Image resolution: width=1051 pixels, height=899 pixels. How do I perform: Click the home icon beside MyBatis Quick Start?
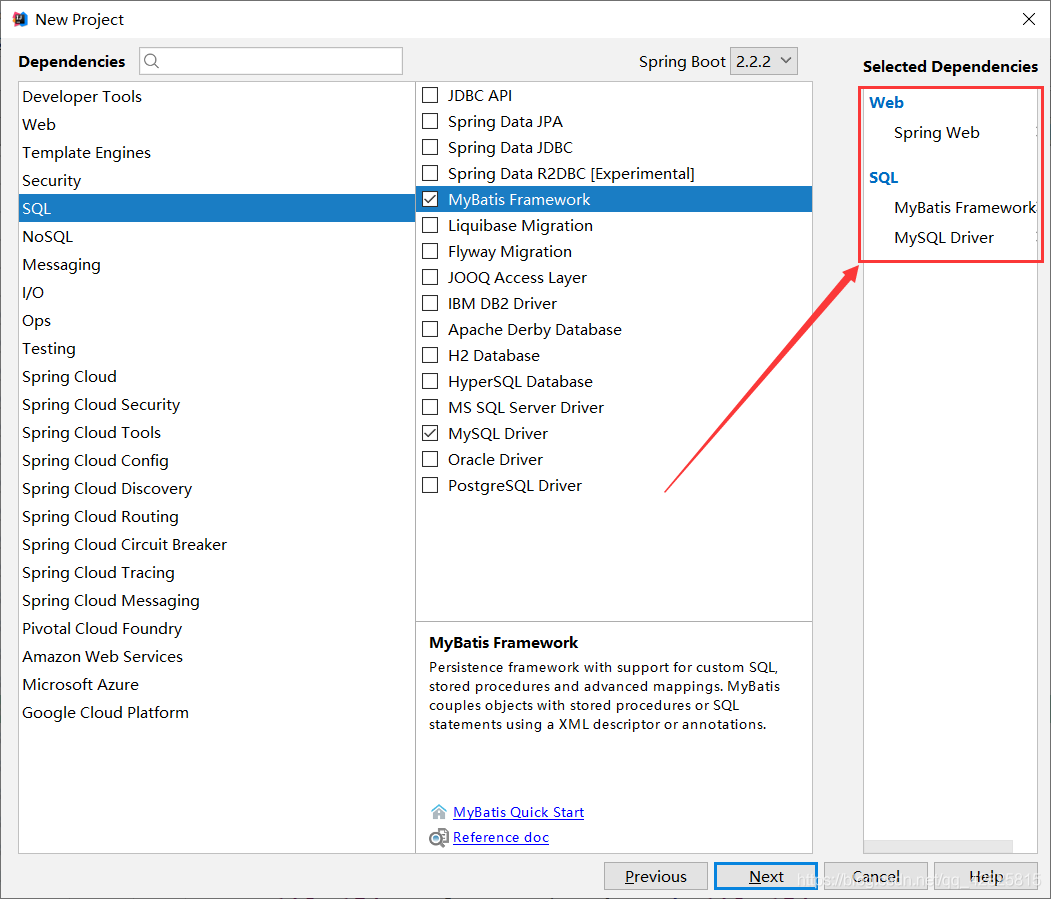tap(438, 812)
